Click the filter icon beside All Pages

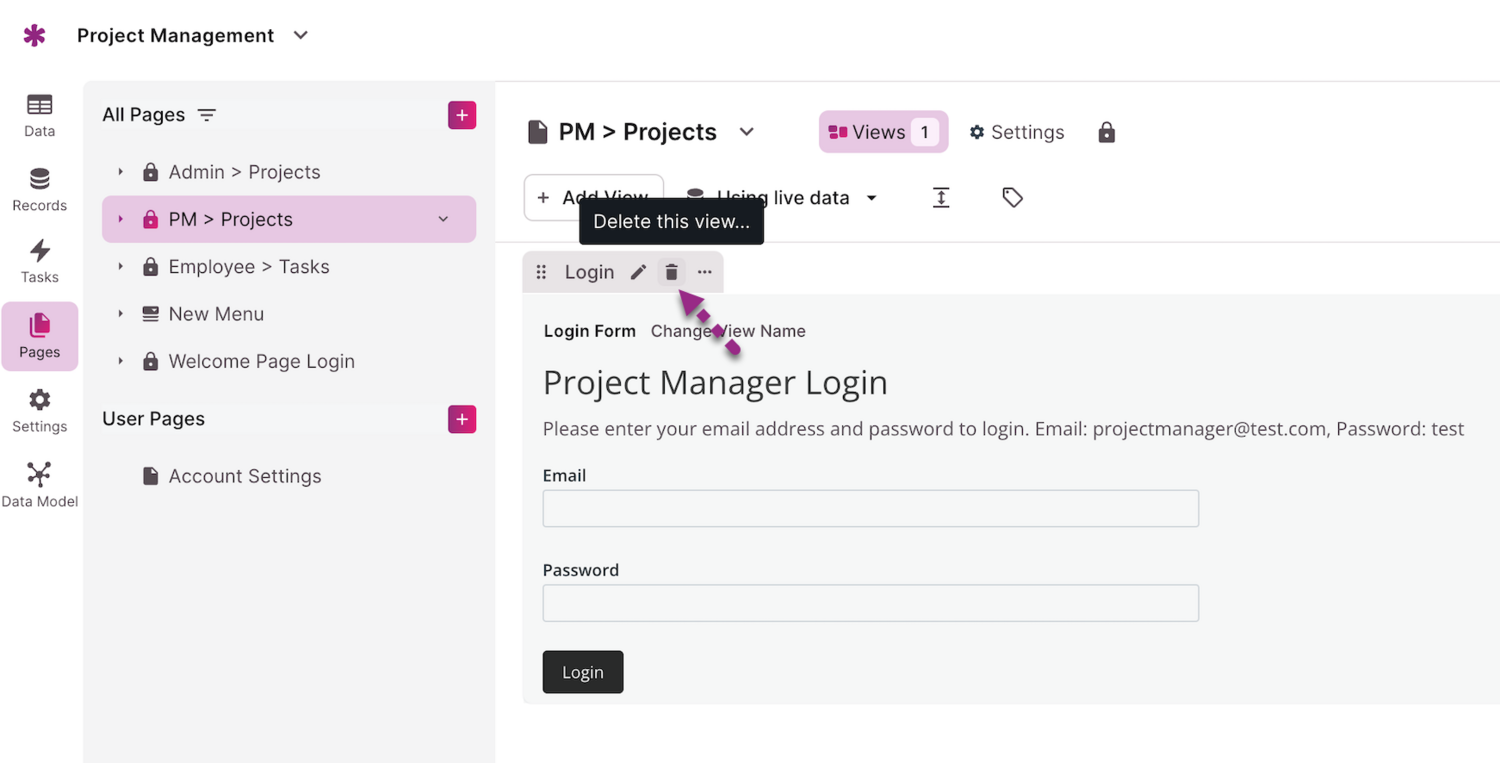[207, 115]
